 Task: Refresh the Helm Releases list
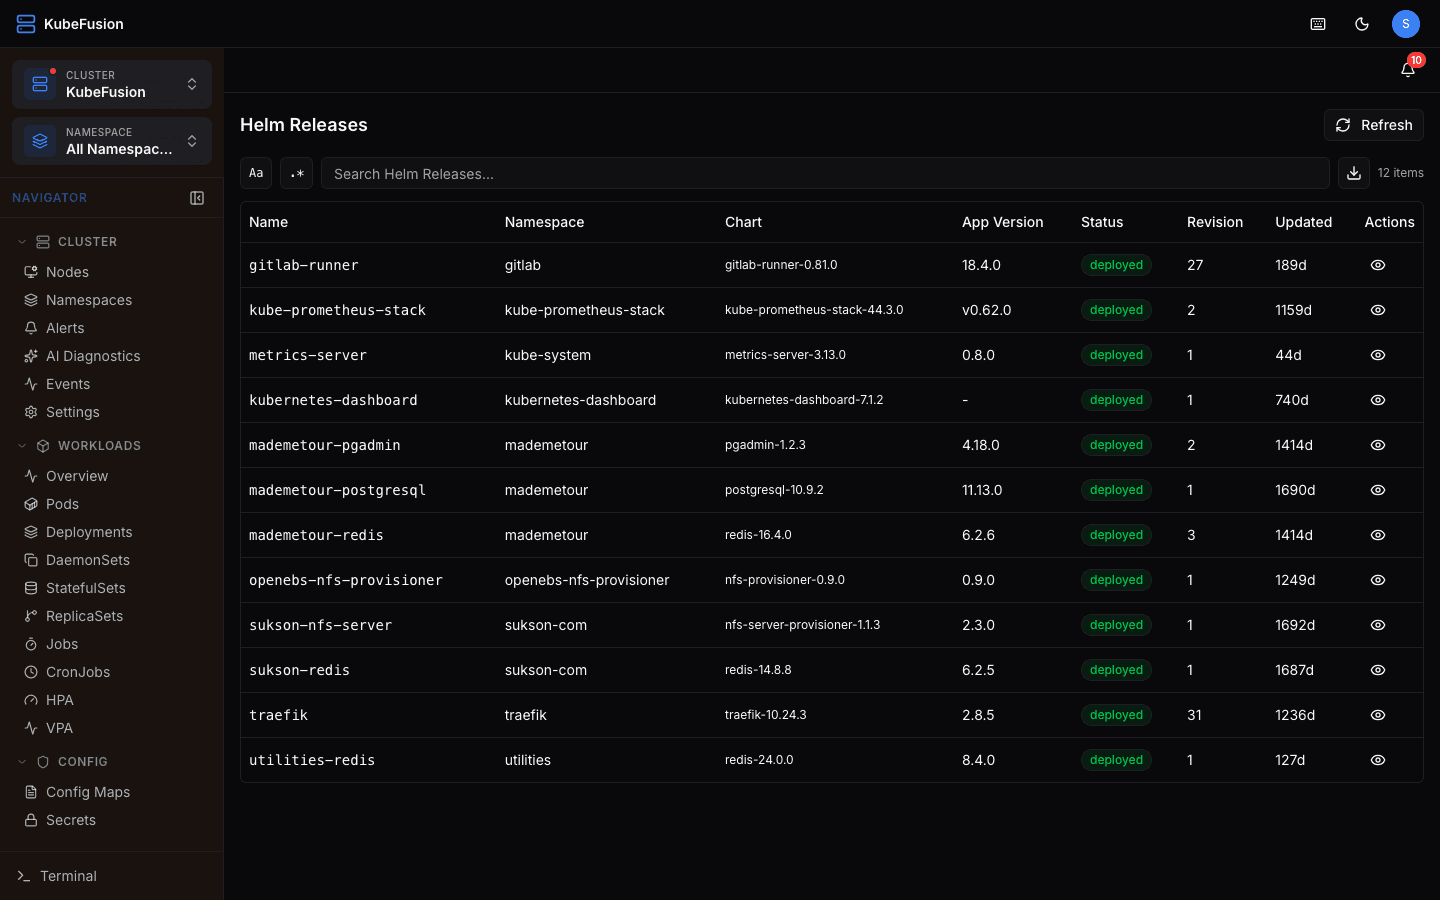coord(1373,125)
